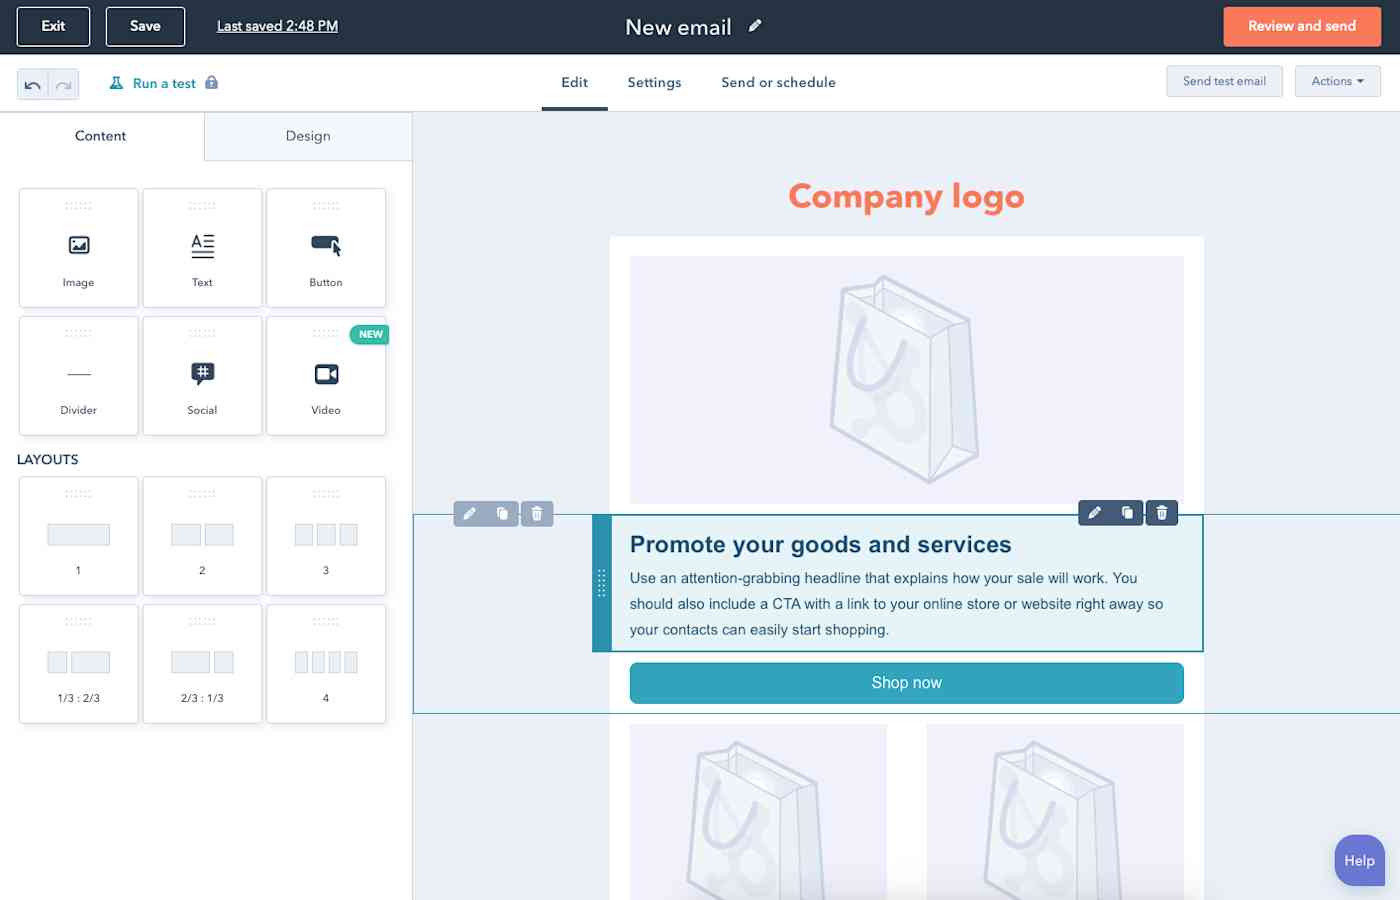Open the Actions dropdown

pyautogui.click(x=1337, y=81)
